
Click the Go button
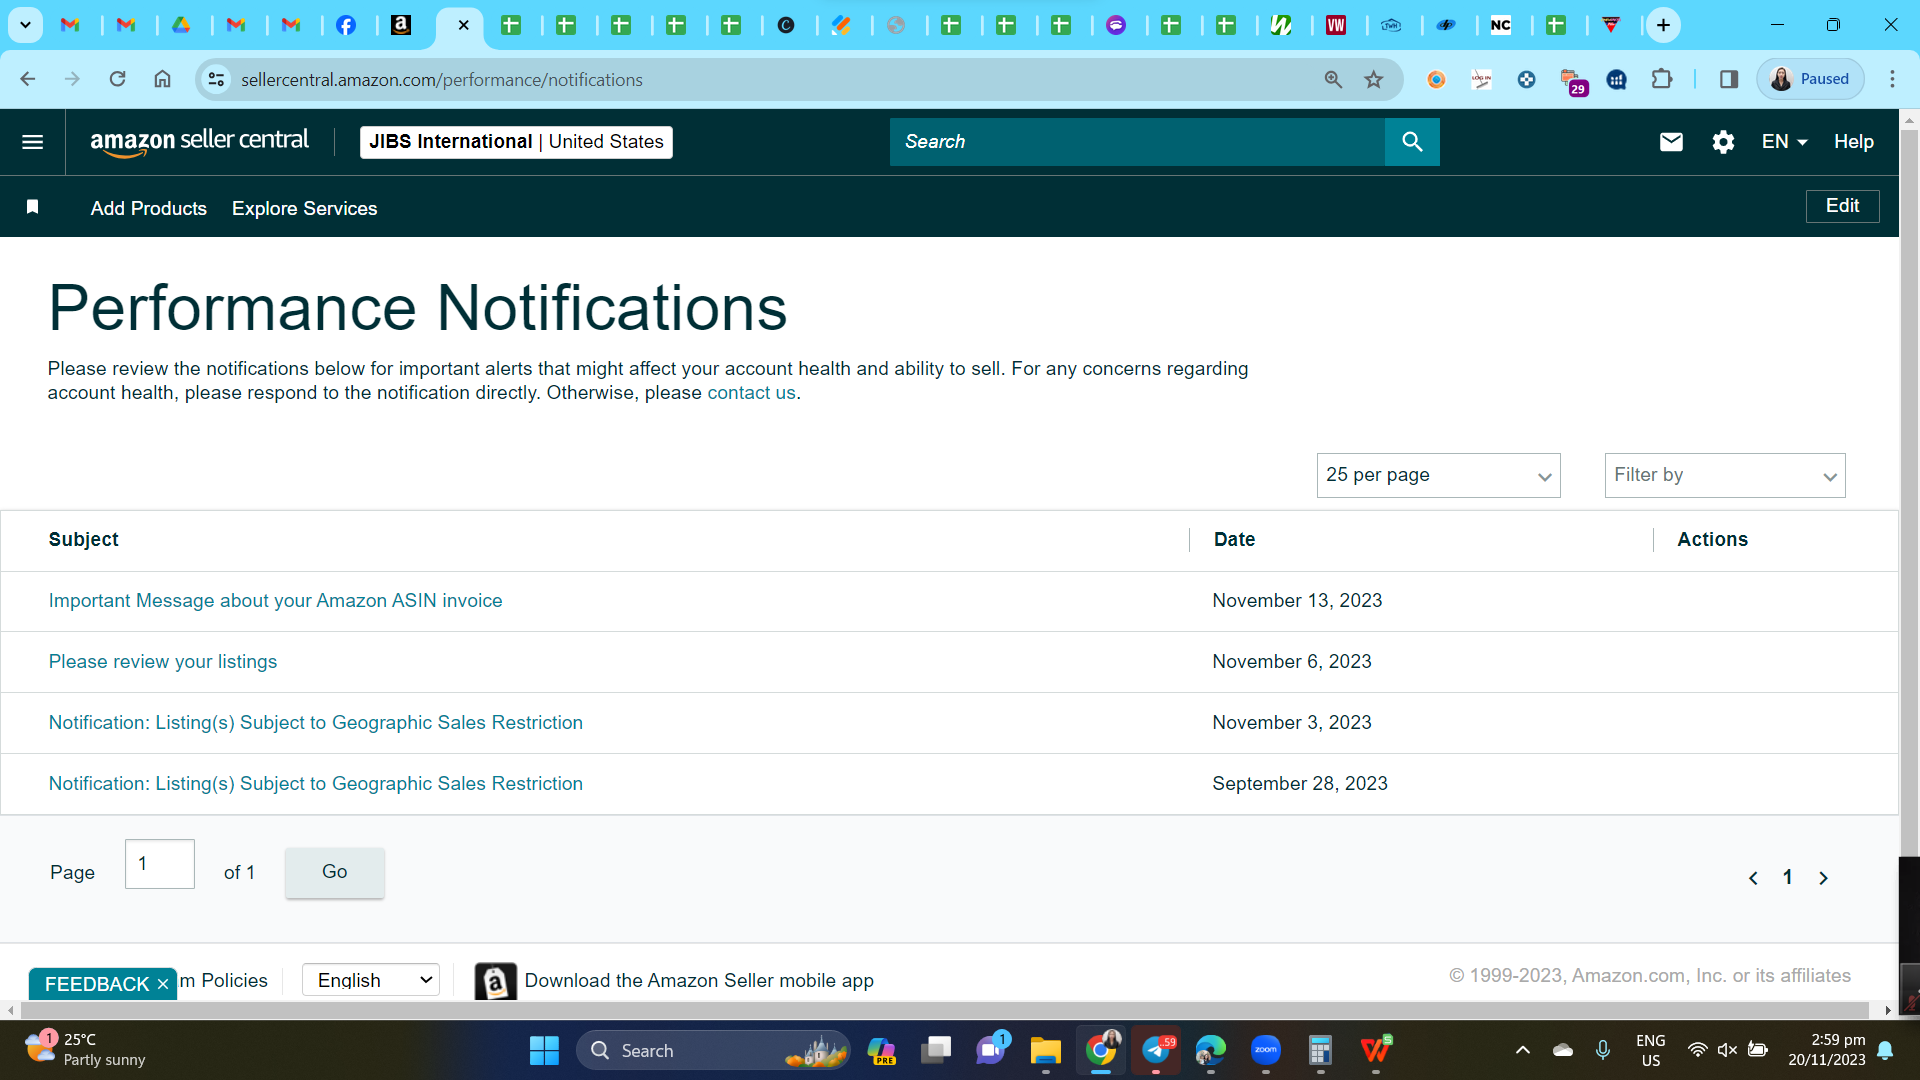click(x=334, y=872)
